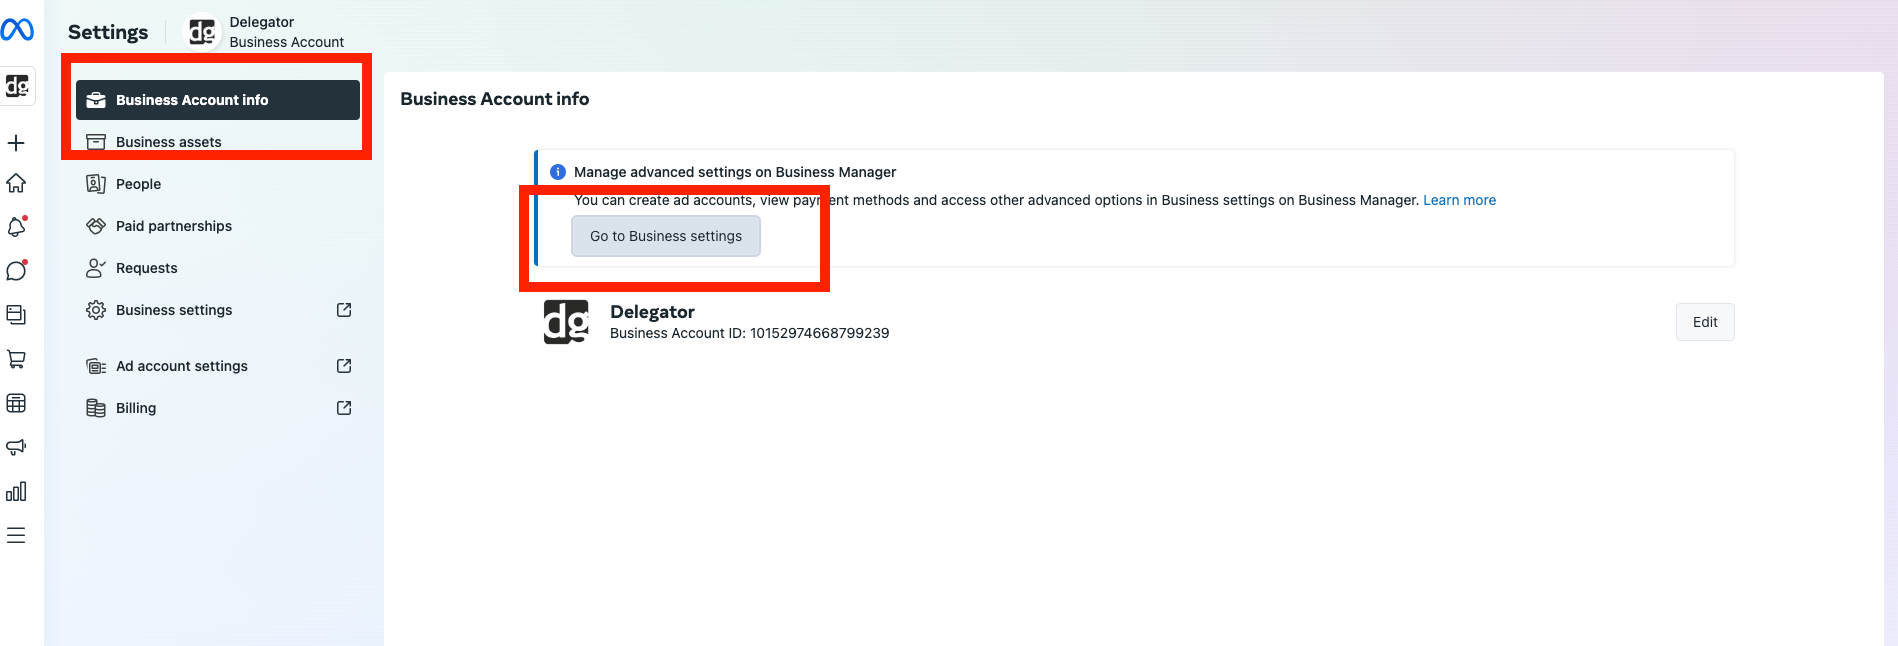Screen dimensions: 1898x646
Task: Open Requests in the settings sidebar
Action: [218, 268]
